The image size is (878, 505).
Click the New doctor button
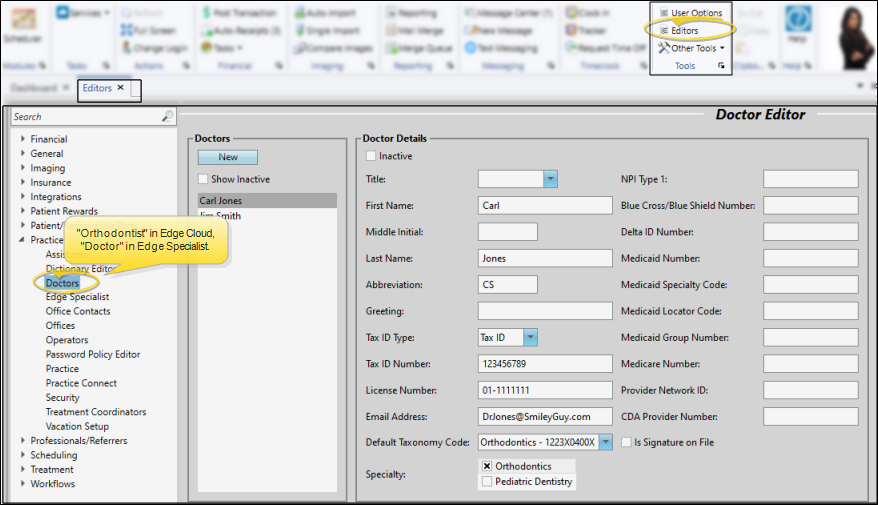coord(227,157)
